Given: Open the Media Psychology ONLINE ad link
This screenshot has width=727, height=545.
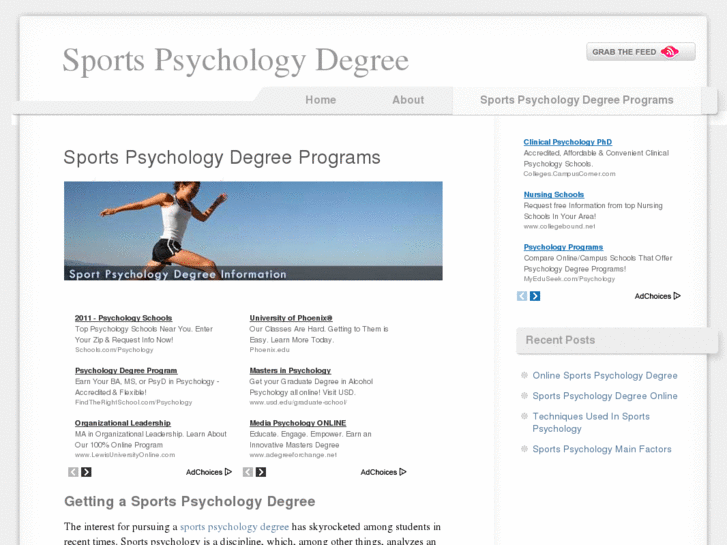Looking at the screenshot, I should [298, 423].
